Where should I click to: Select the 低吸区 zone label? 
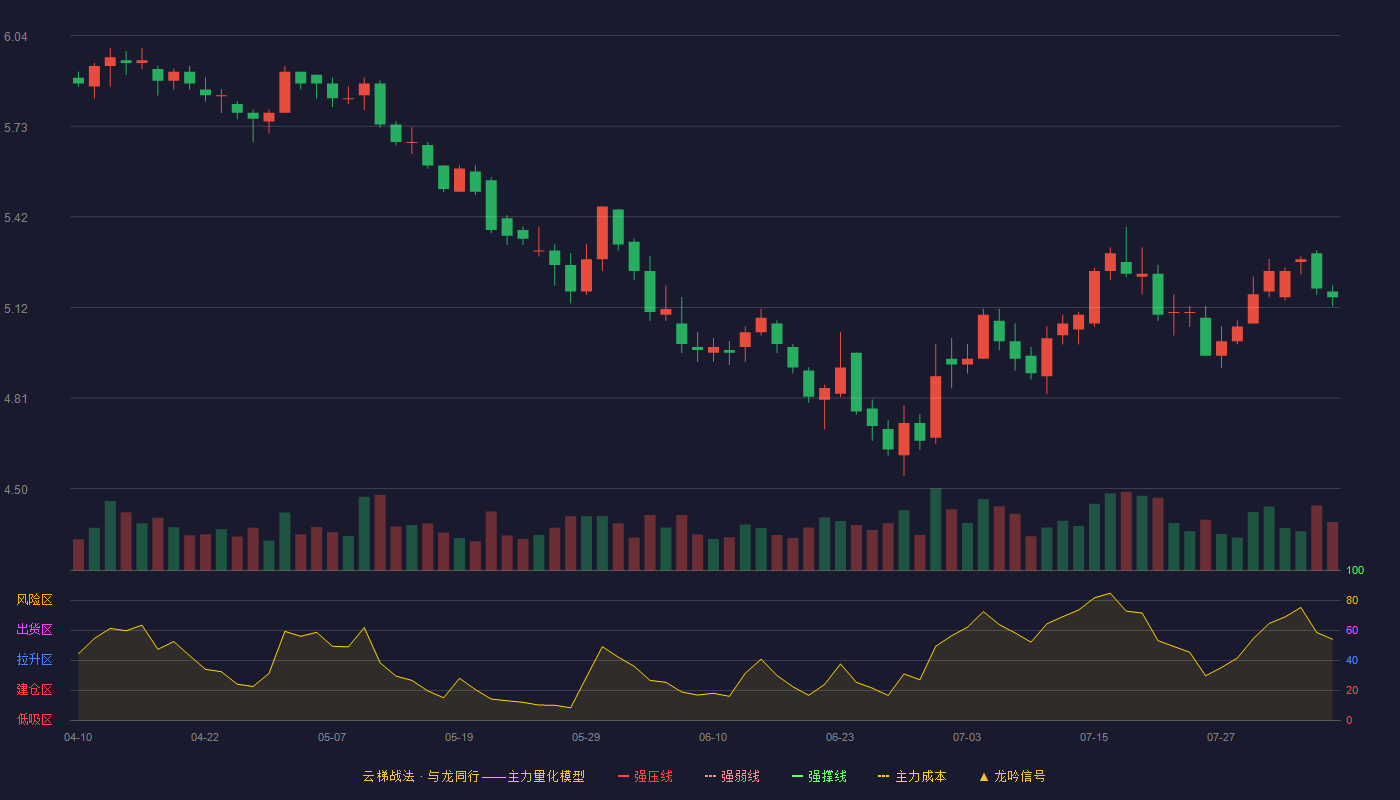[34, 719]
